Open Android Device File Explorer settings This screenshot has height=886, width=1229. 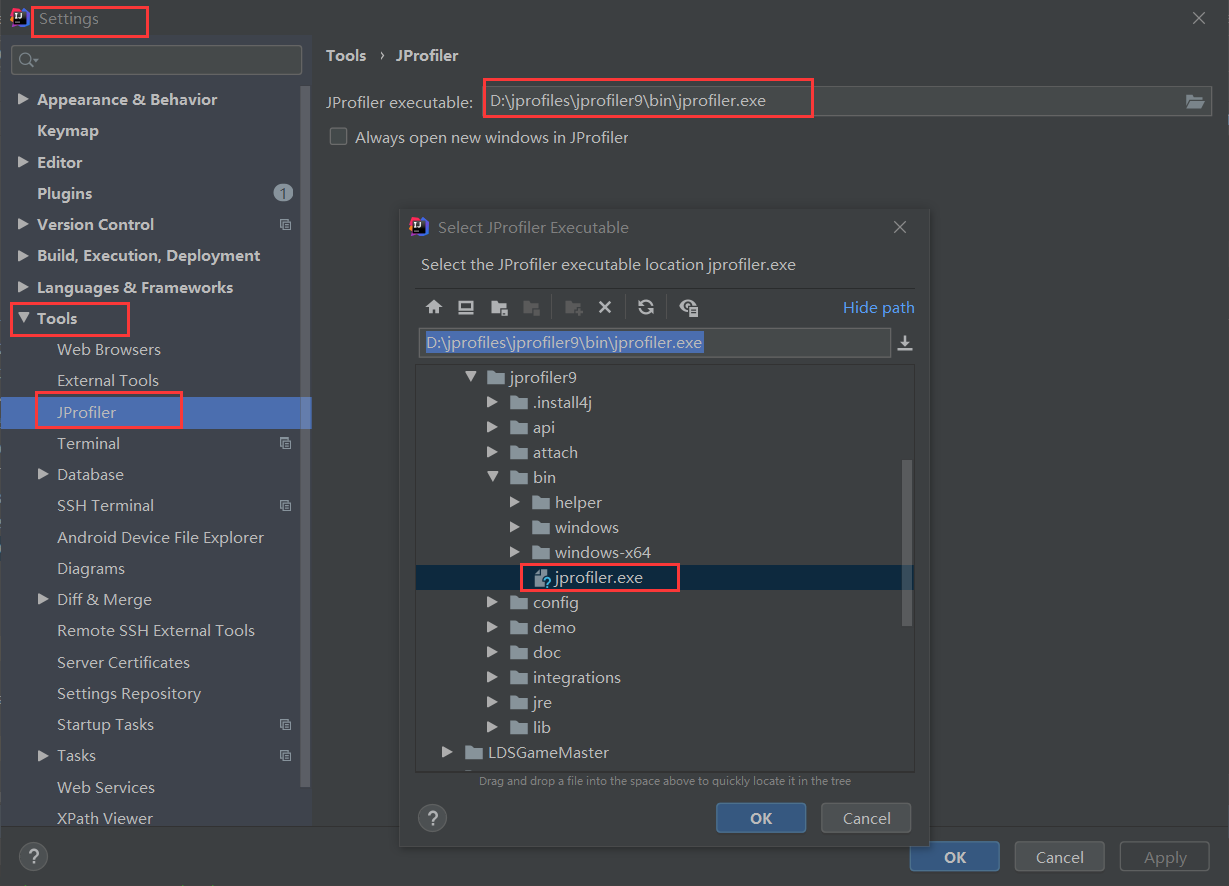click(161, 537)
